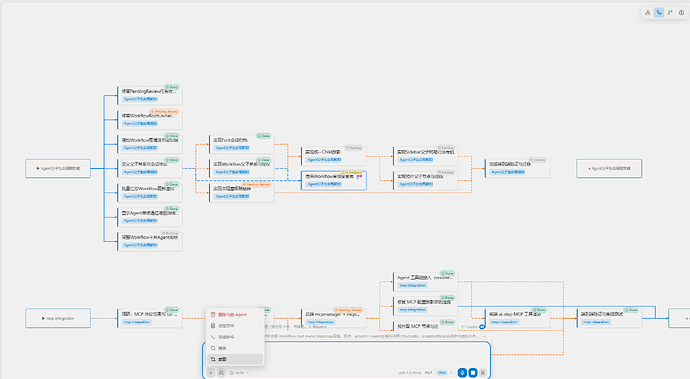The height and width of the screenshot is (379, 690).
Task: Select the search item in popup menu
Action: pyautogui.click(x=235, y=348)
